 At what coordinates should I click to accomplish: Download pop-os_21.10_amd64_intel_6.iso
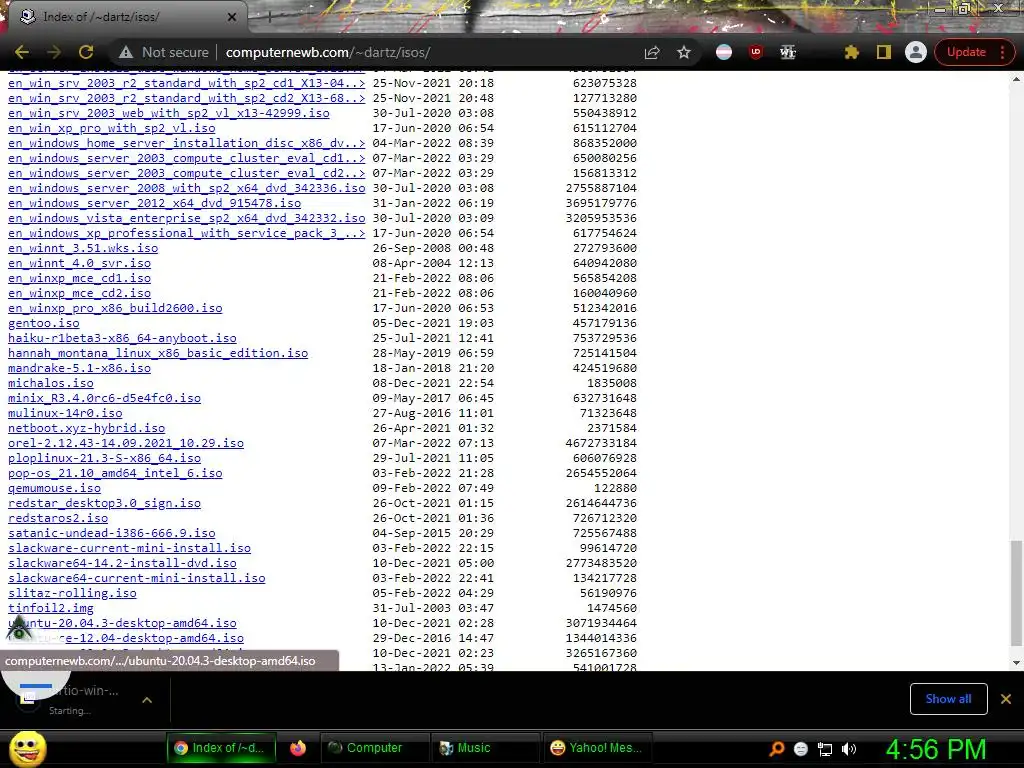pyautogui.click(x=115, y=473)
